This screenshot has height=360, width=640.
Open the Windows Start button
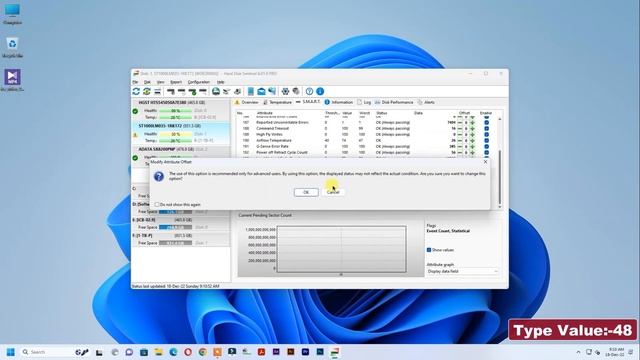11,352
